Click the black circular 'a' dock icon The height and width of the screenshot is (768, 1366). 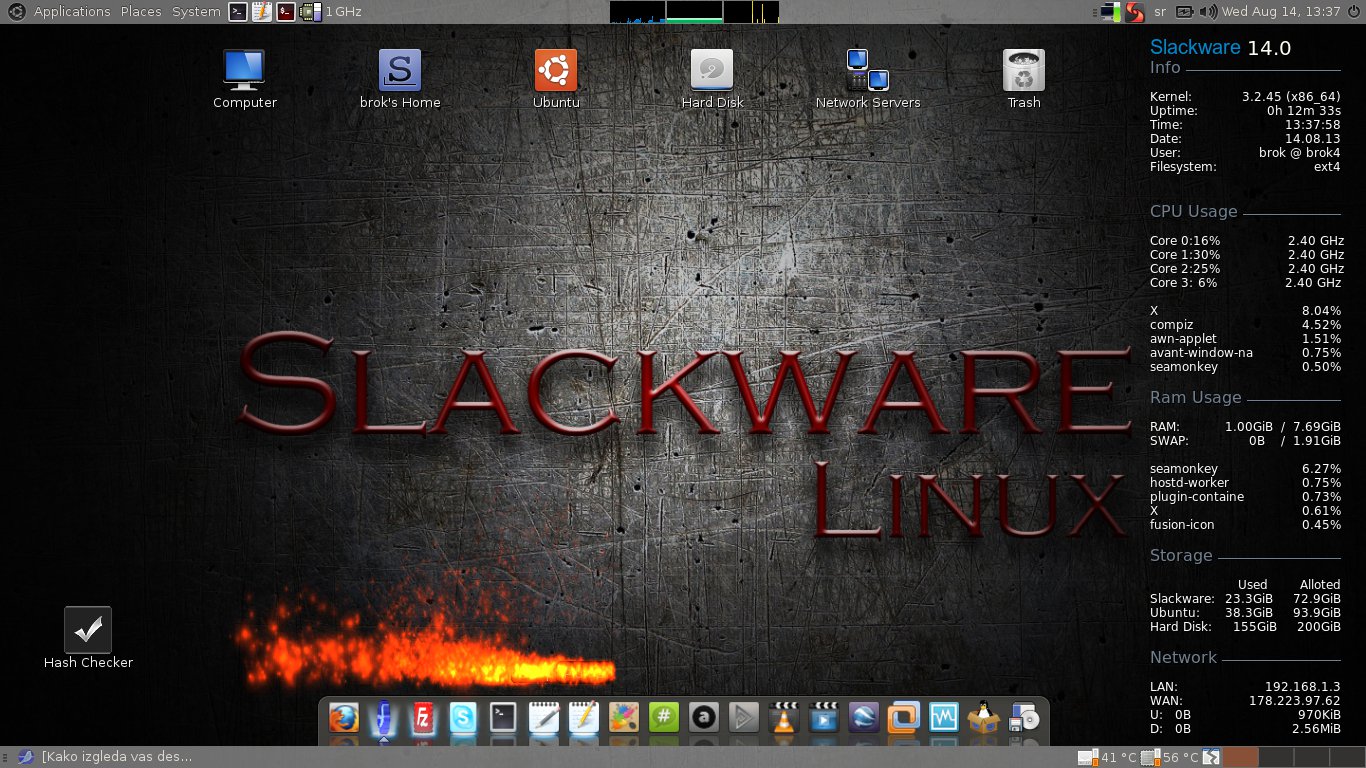click(x=703, y=718)
